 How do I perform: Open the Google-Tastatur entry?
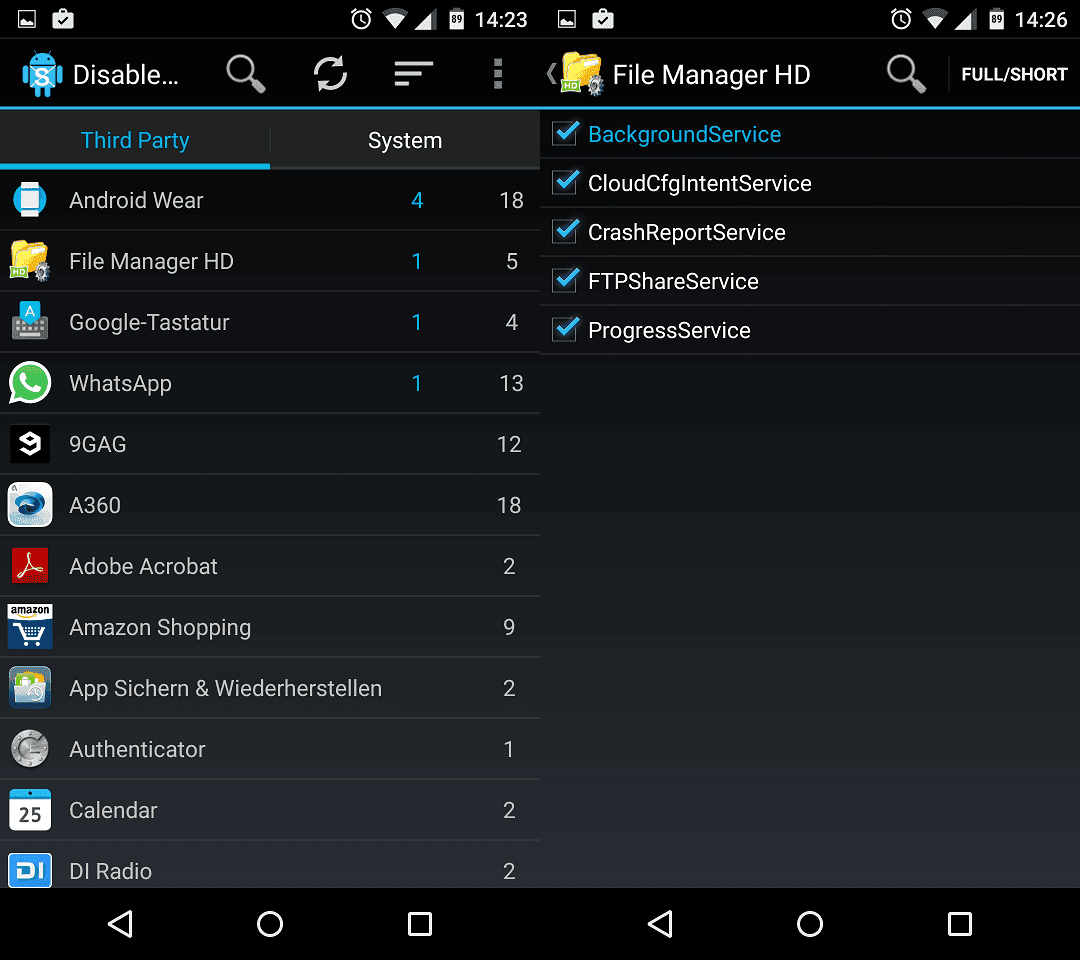point(270,322)
